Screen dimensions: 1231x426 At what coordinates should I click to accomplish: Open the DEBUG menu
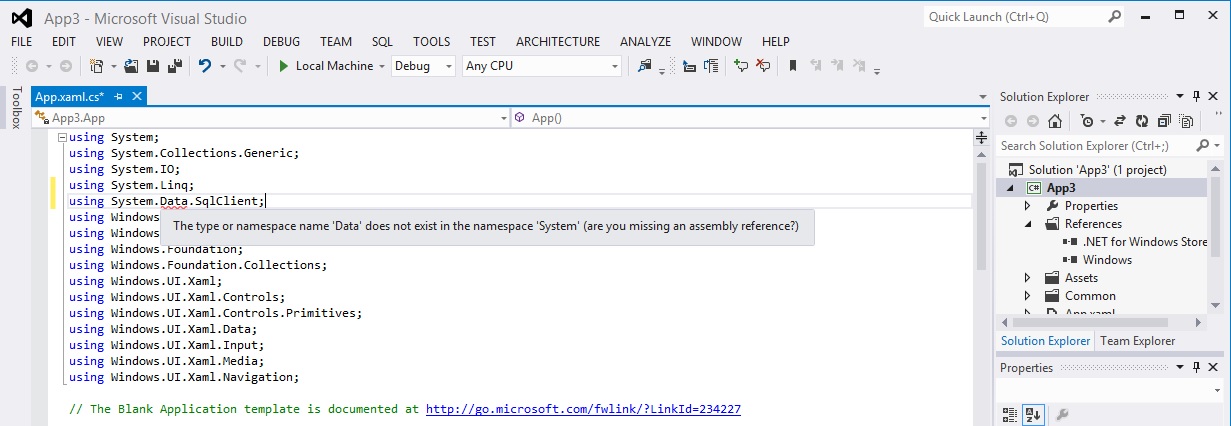tap(282, 42)
